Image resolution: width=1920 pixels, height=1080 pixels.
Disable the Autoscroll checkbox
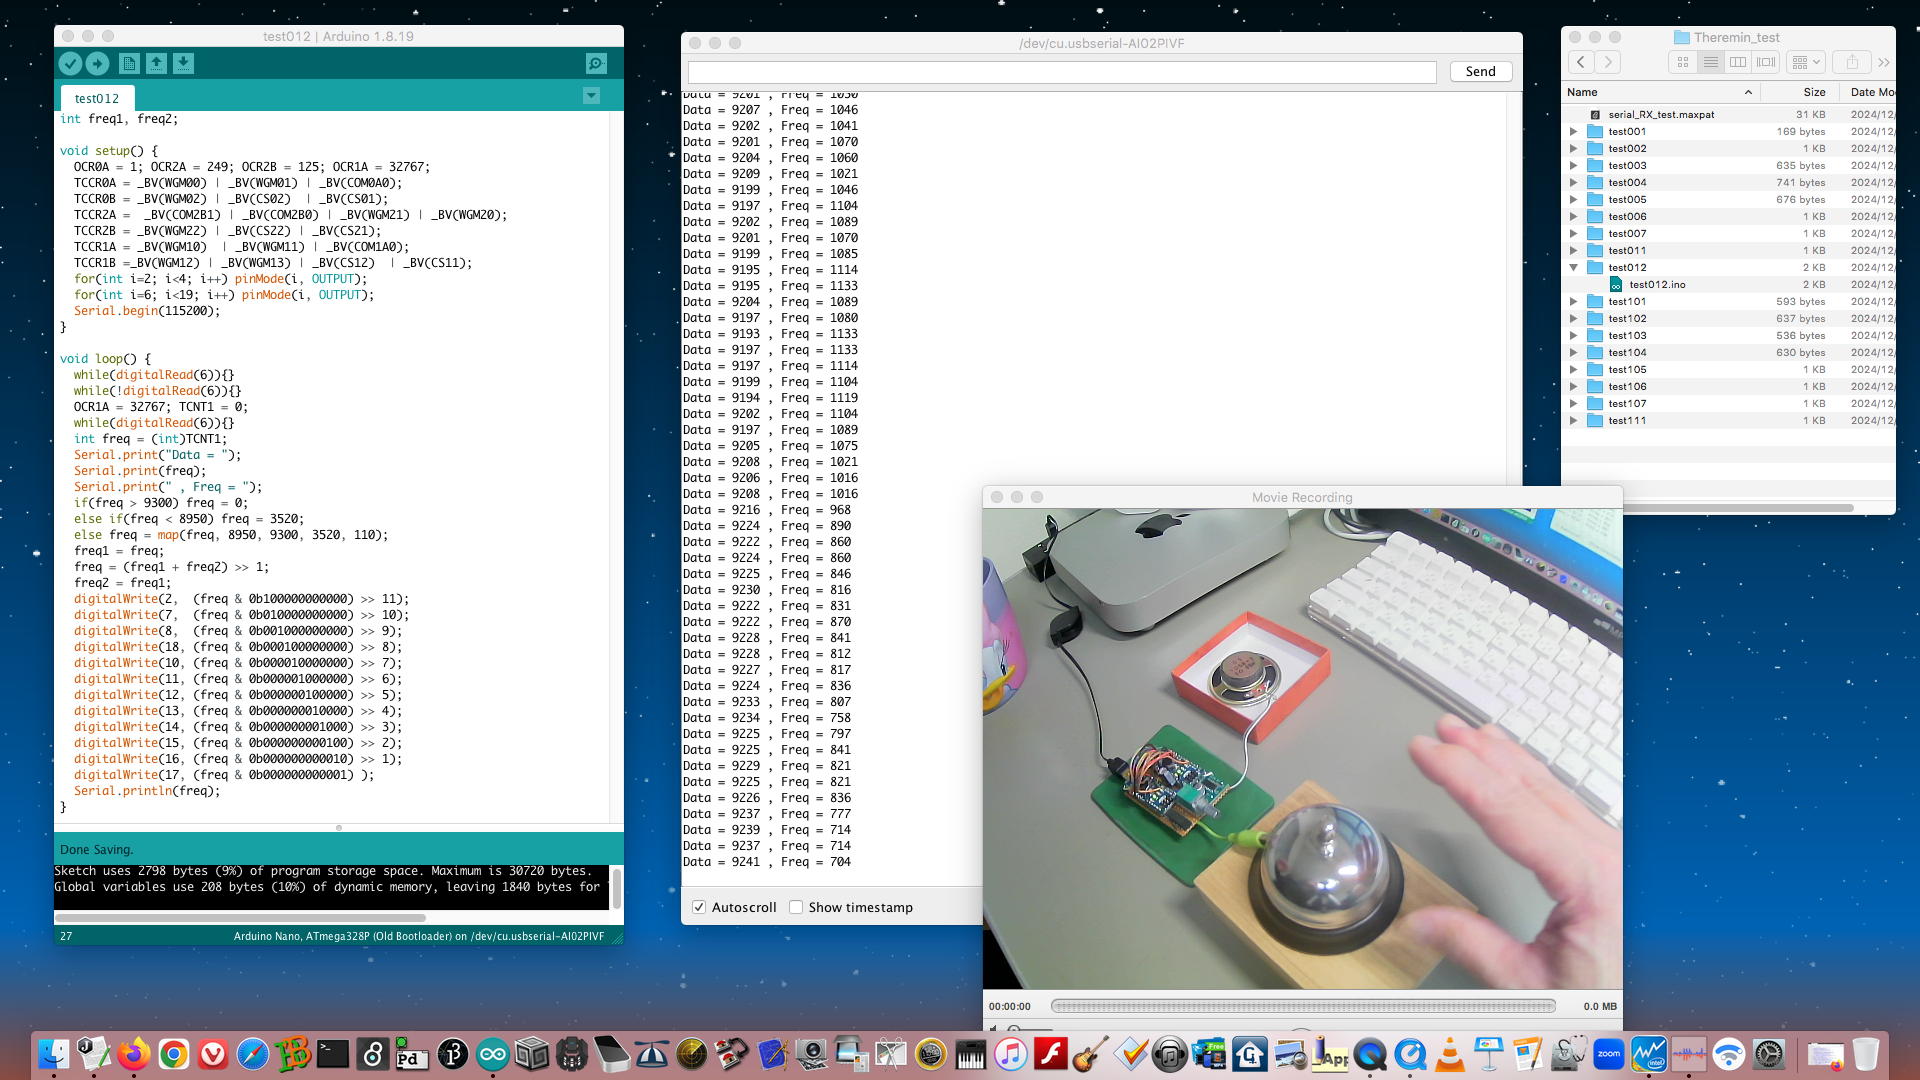699,907
